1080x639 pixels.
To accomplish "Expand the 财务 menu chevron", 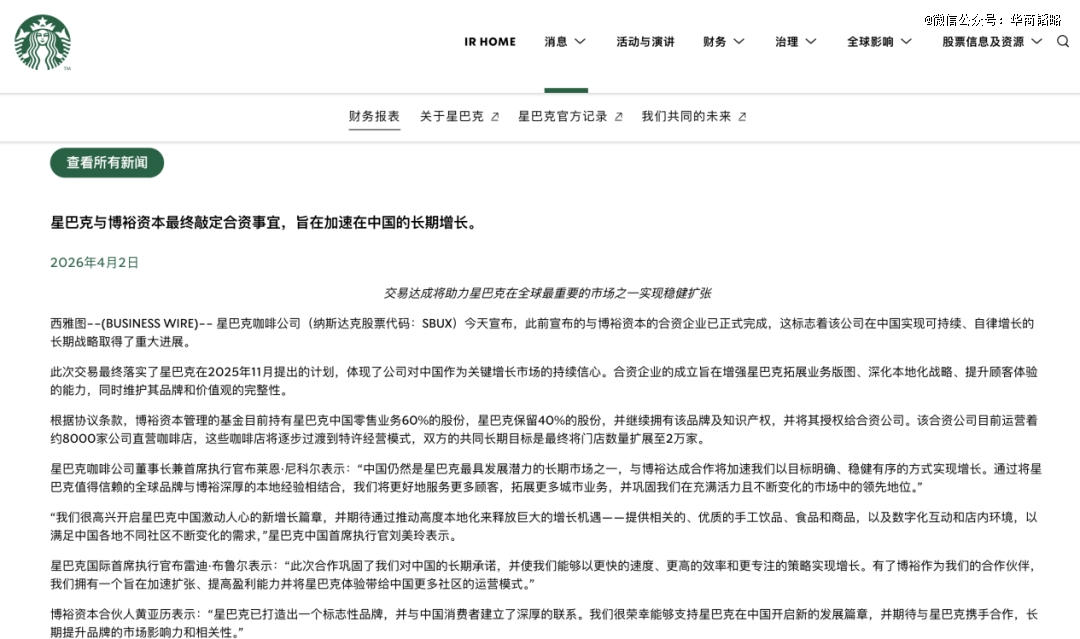I will (738, 41).
